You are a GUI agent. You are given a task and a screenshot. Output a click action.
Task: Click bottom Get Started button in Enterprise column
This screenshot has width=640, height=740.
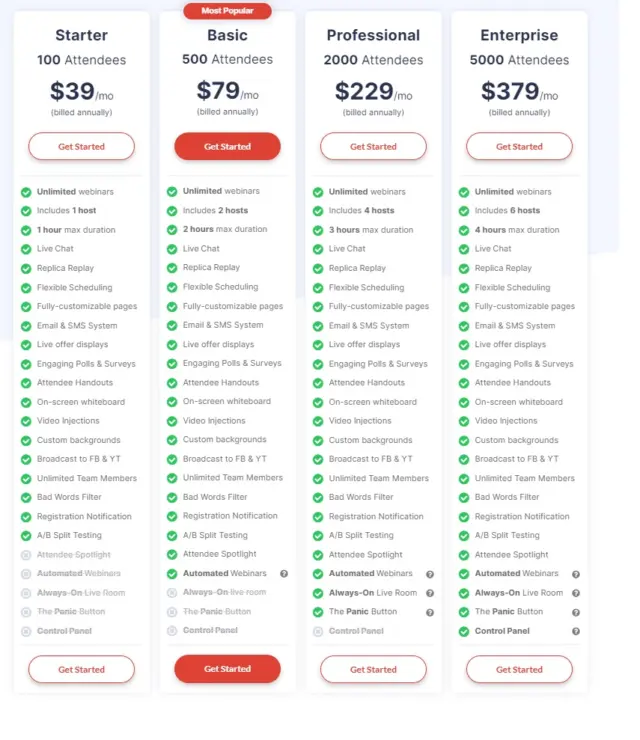pyautogui.click(x=519, y=669)
